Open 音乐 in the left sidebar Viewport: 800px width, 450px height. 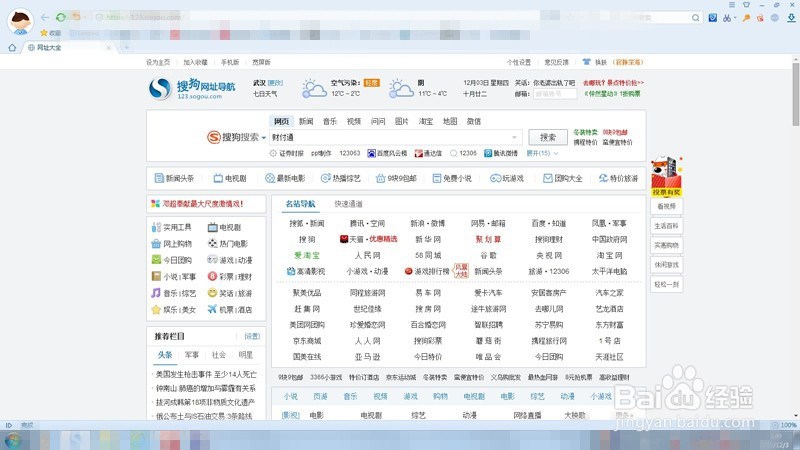click(x=169, y=293)
